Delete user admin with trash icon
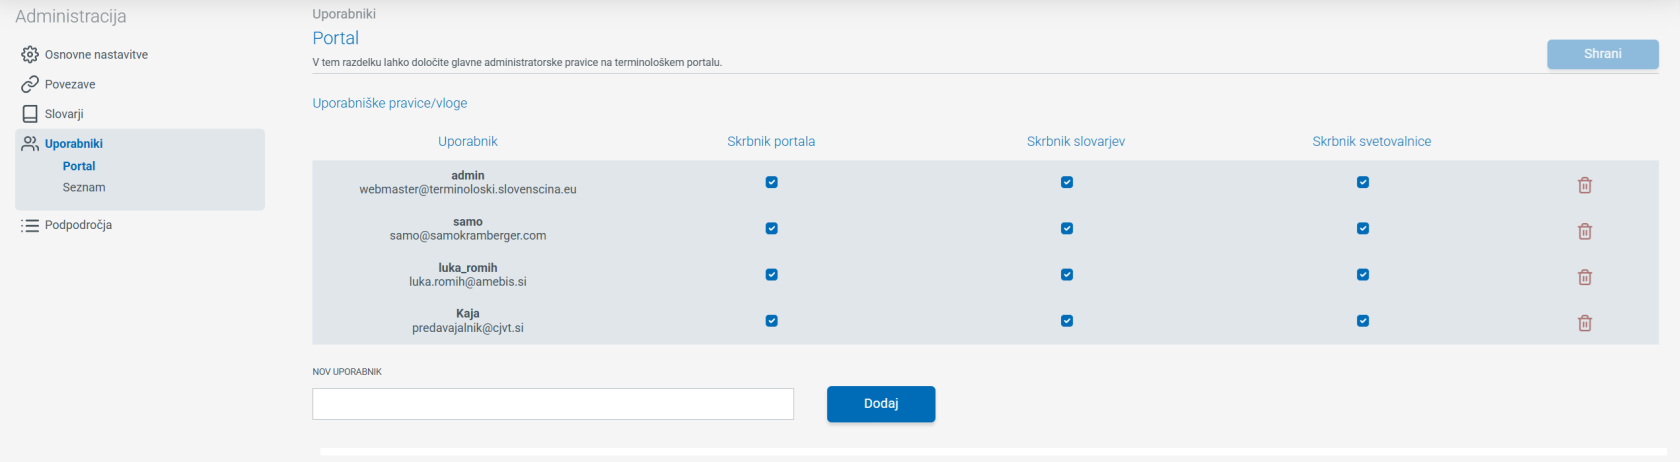The image size is (1680, 462). click(x=1585, y=185)
